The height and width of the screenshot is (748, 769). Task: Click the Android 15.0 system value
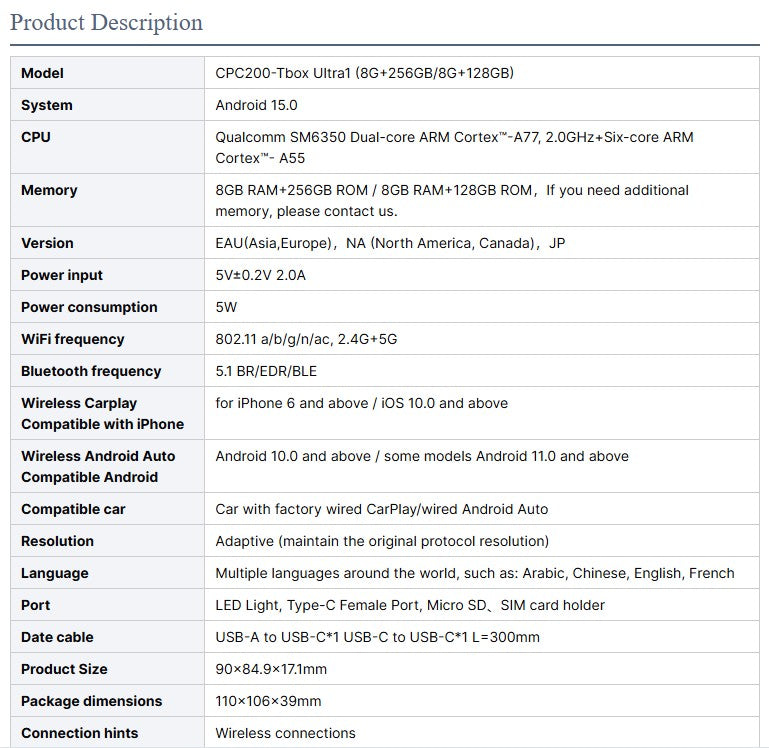point(256,105)
